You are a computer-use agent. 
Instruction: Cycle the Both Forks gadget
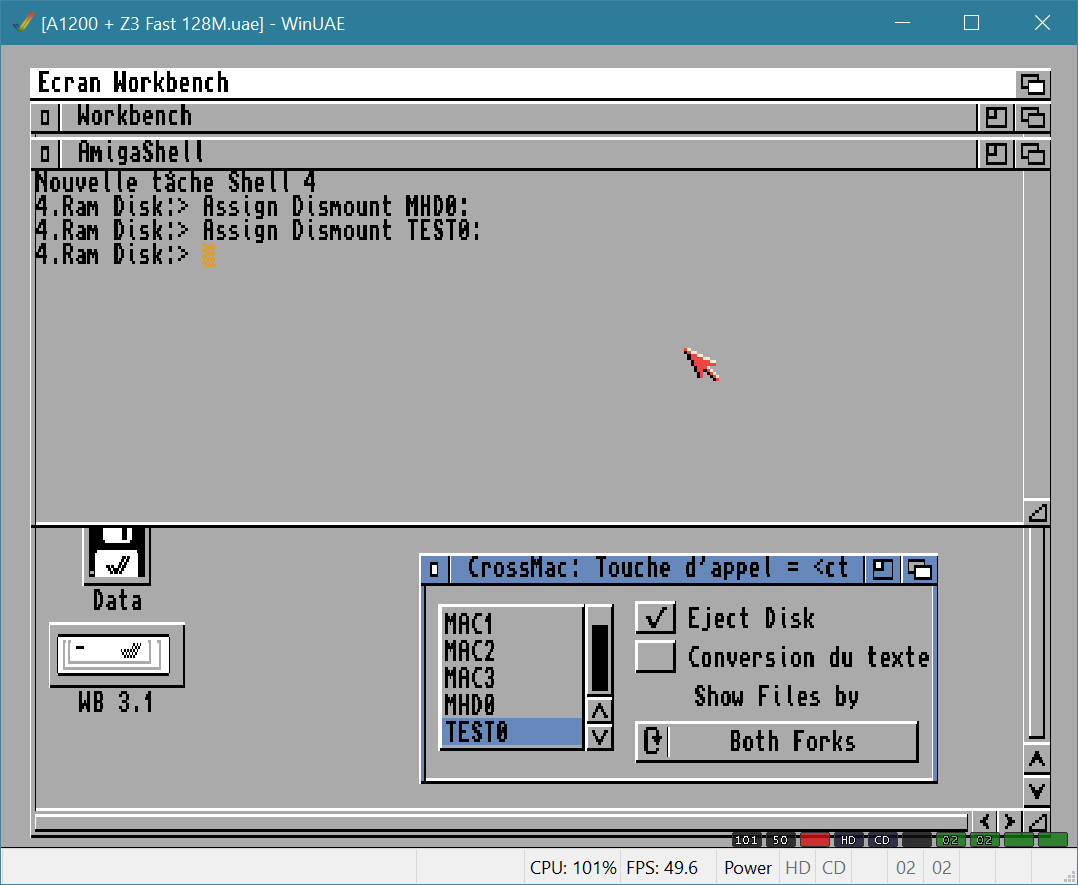tap(777, 741)
